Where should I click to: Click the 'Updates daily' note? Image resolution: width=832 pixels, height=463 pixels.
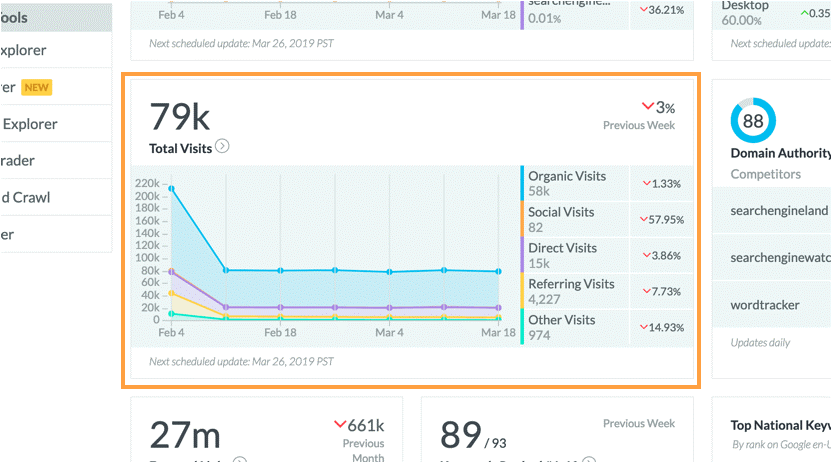coord(760,343)
